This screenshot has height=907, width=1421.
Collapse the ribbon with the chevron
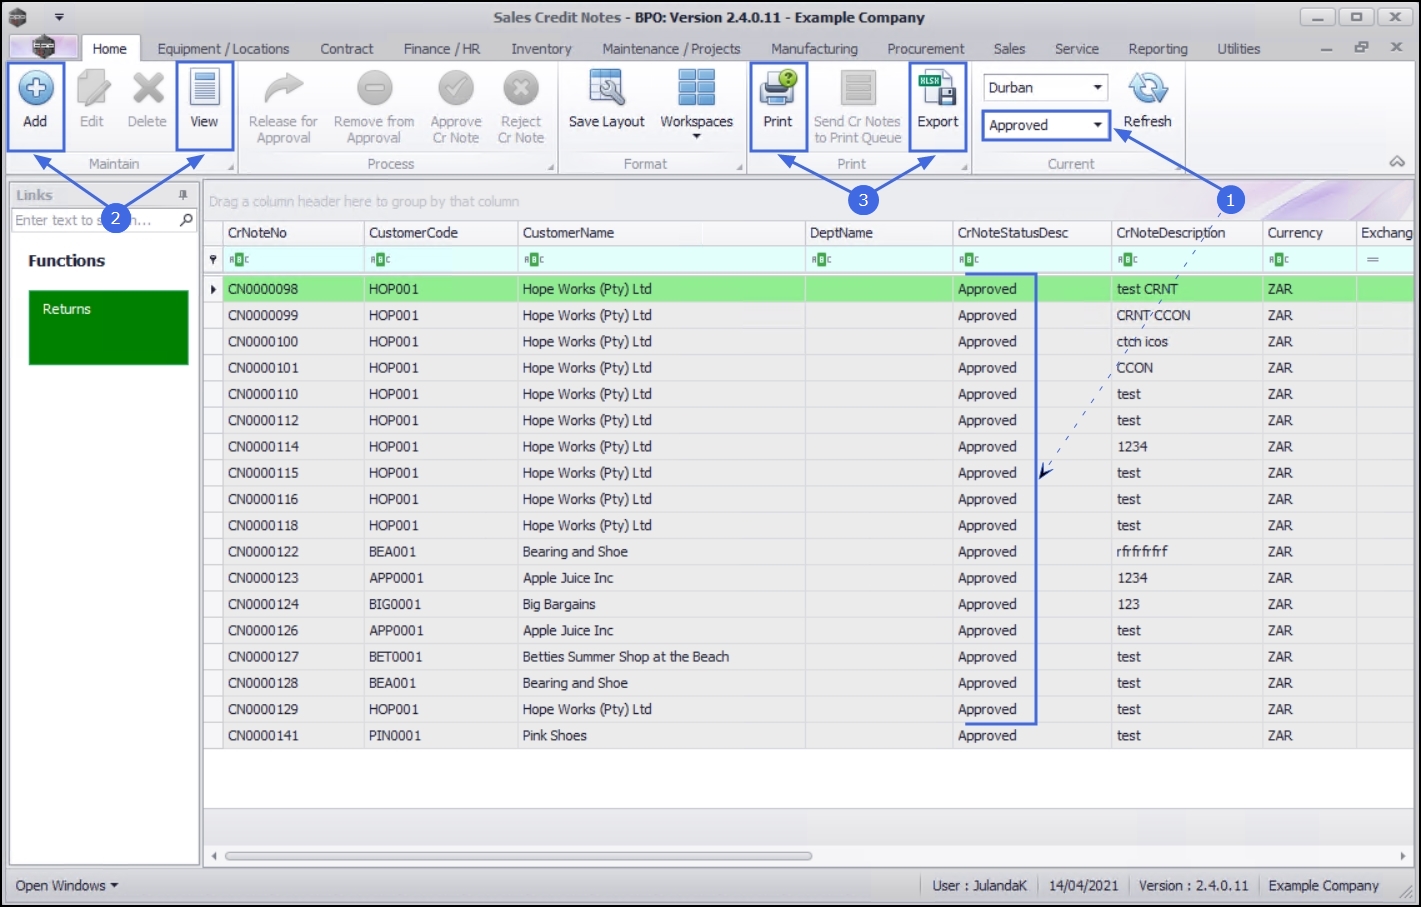(x=1397, y=162)
